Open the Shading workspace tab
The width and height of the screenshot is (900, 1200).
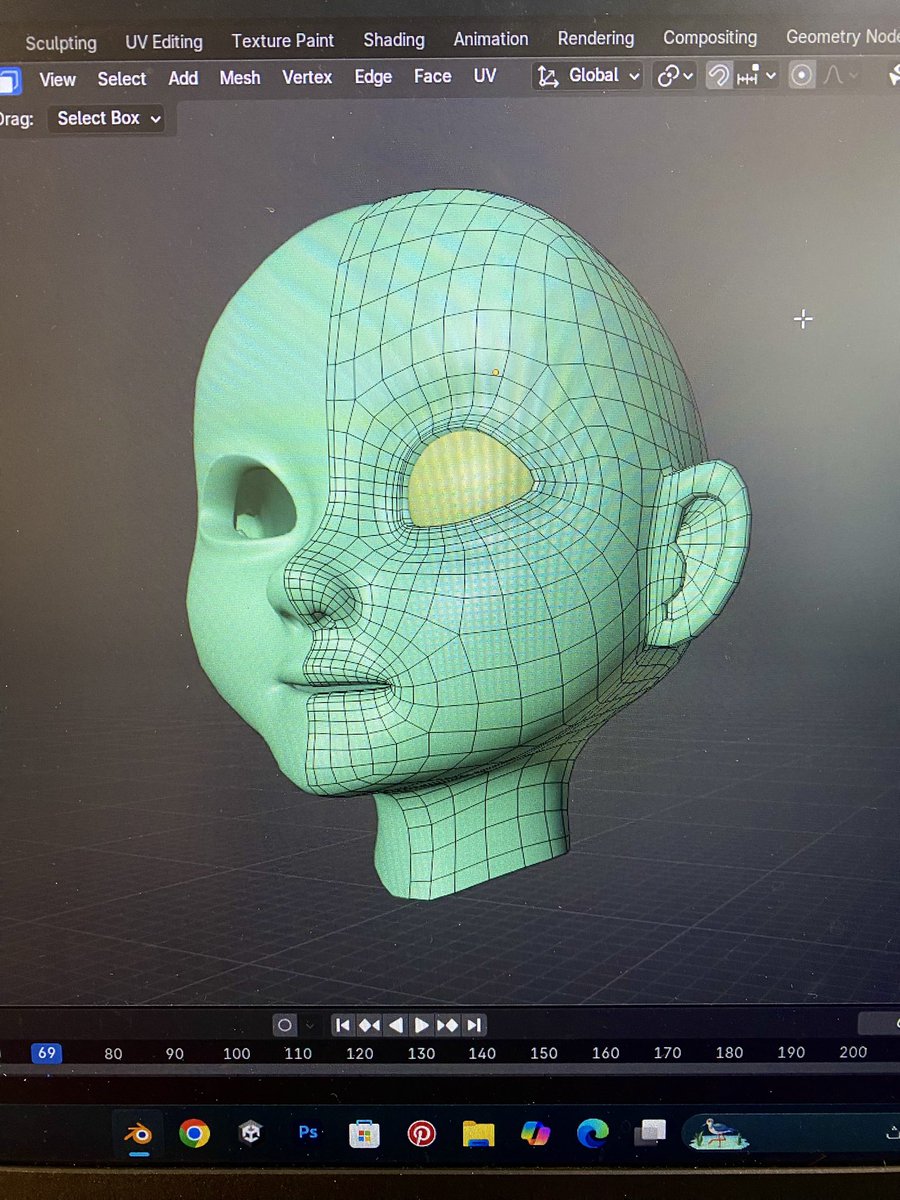394,40
